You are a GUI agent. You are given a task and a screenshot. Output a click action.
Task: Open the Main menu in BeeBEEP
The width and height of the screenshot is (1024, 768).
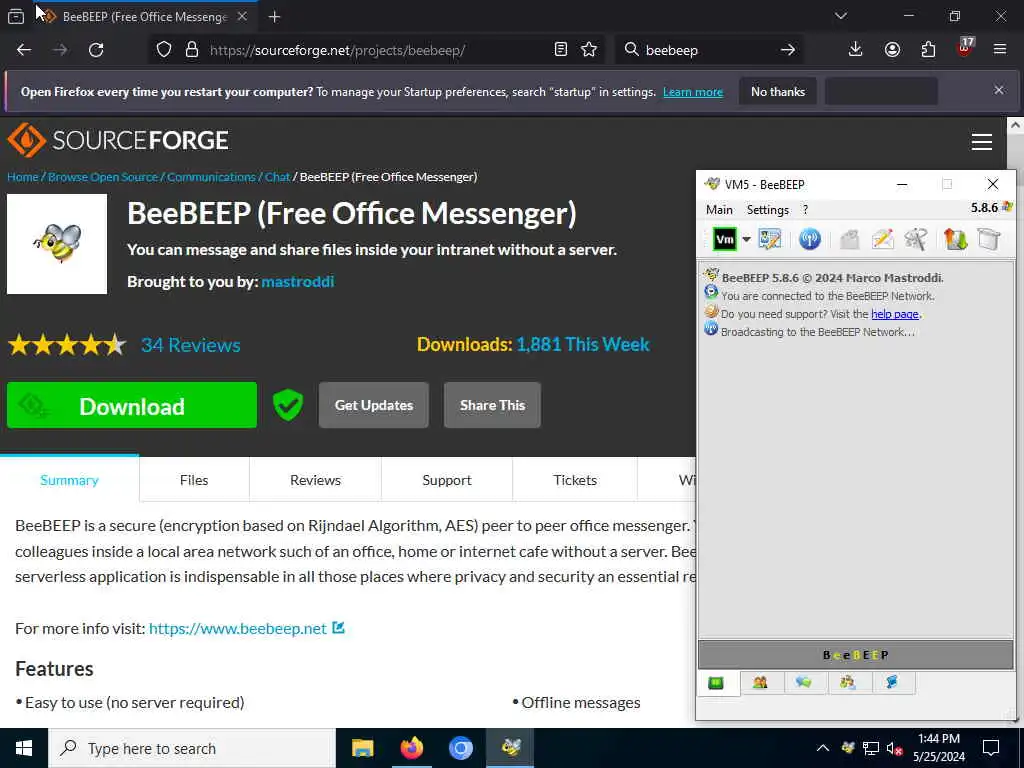click(719, 210)
